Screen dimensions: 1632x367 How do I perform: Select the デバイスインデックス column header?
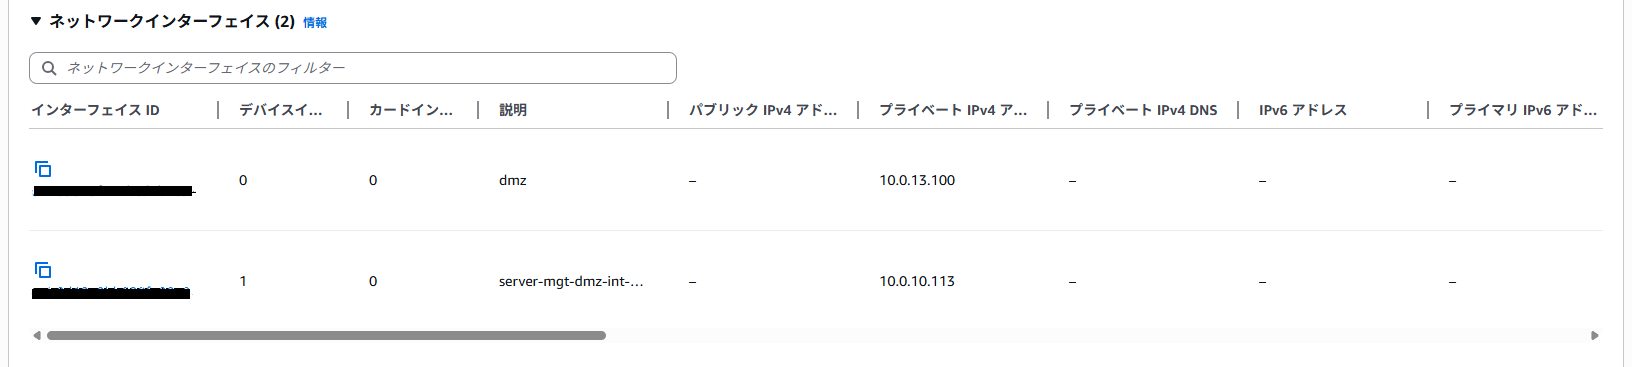point(281,110)
